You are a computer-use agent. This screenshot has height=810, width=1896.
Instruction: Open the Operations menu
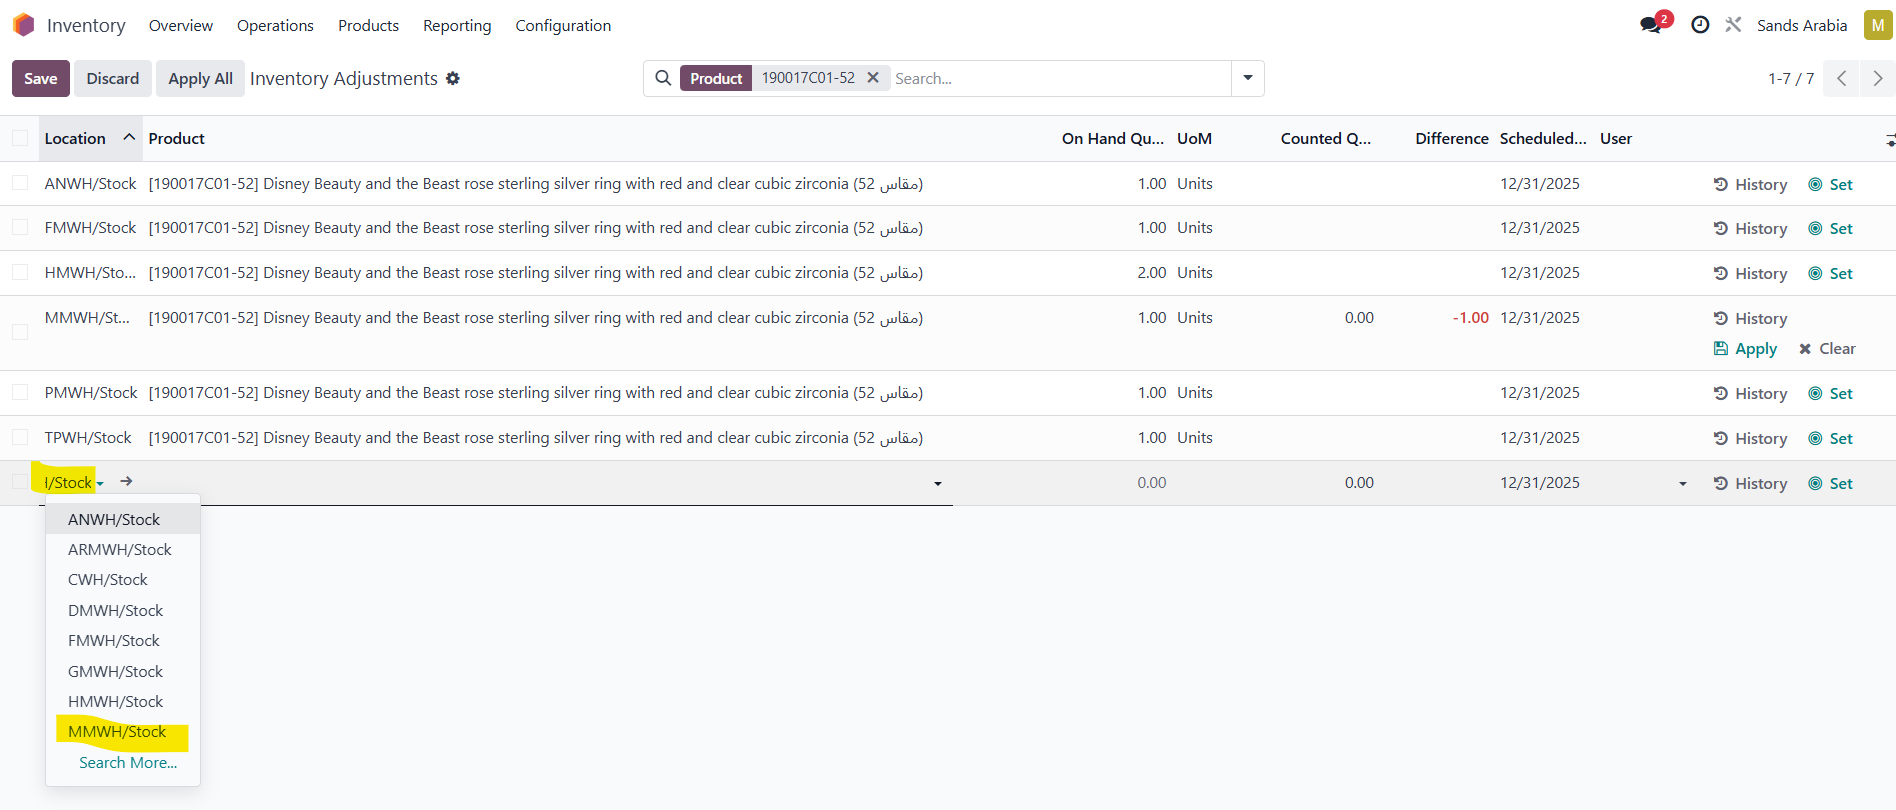pyautogui.click(x=275, y=25)
